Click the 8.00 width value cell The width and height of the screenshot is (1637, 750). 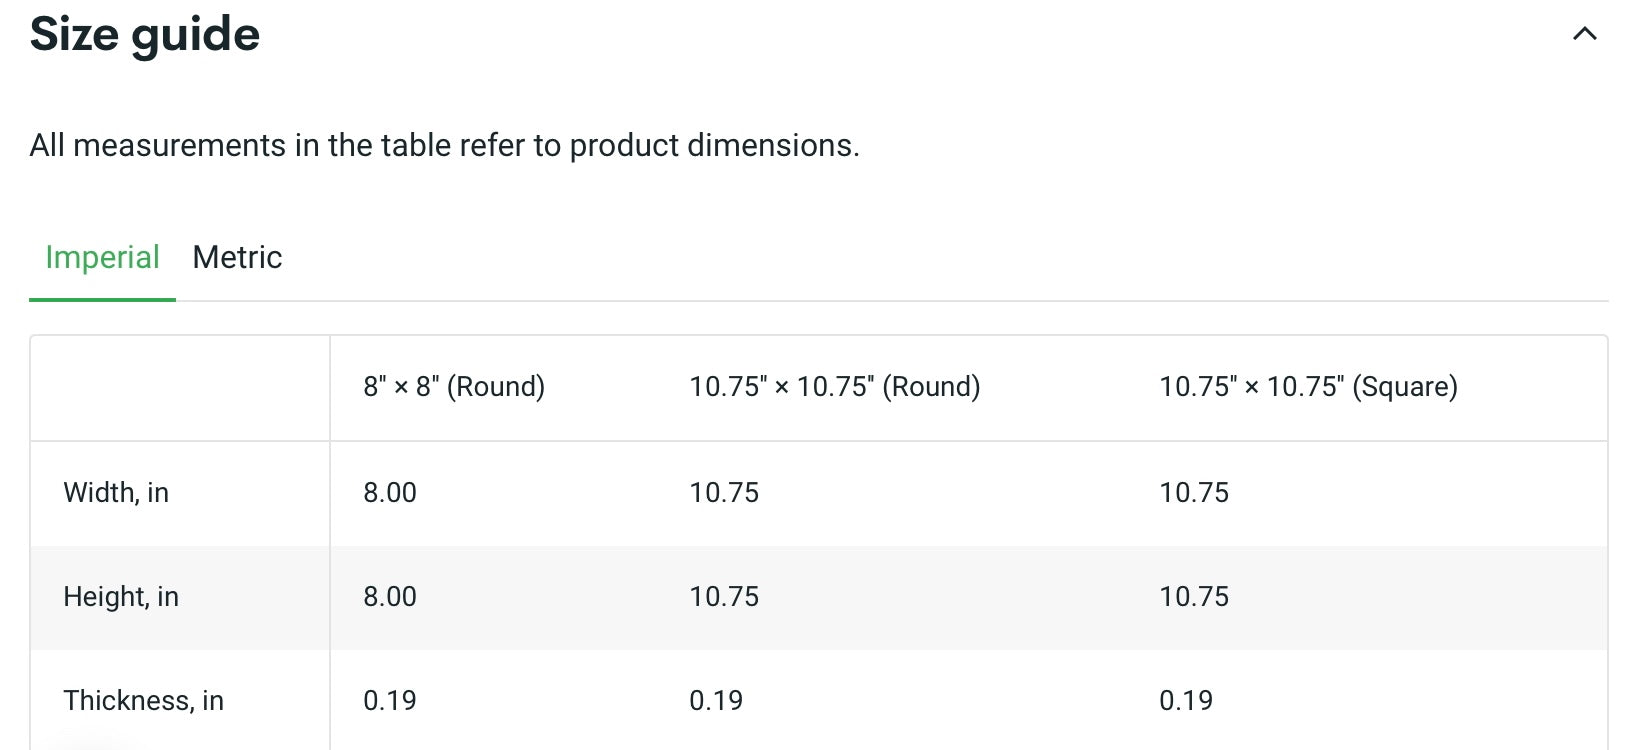tap(390, 493)
